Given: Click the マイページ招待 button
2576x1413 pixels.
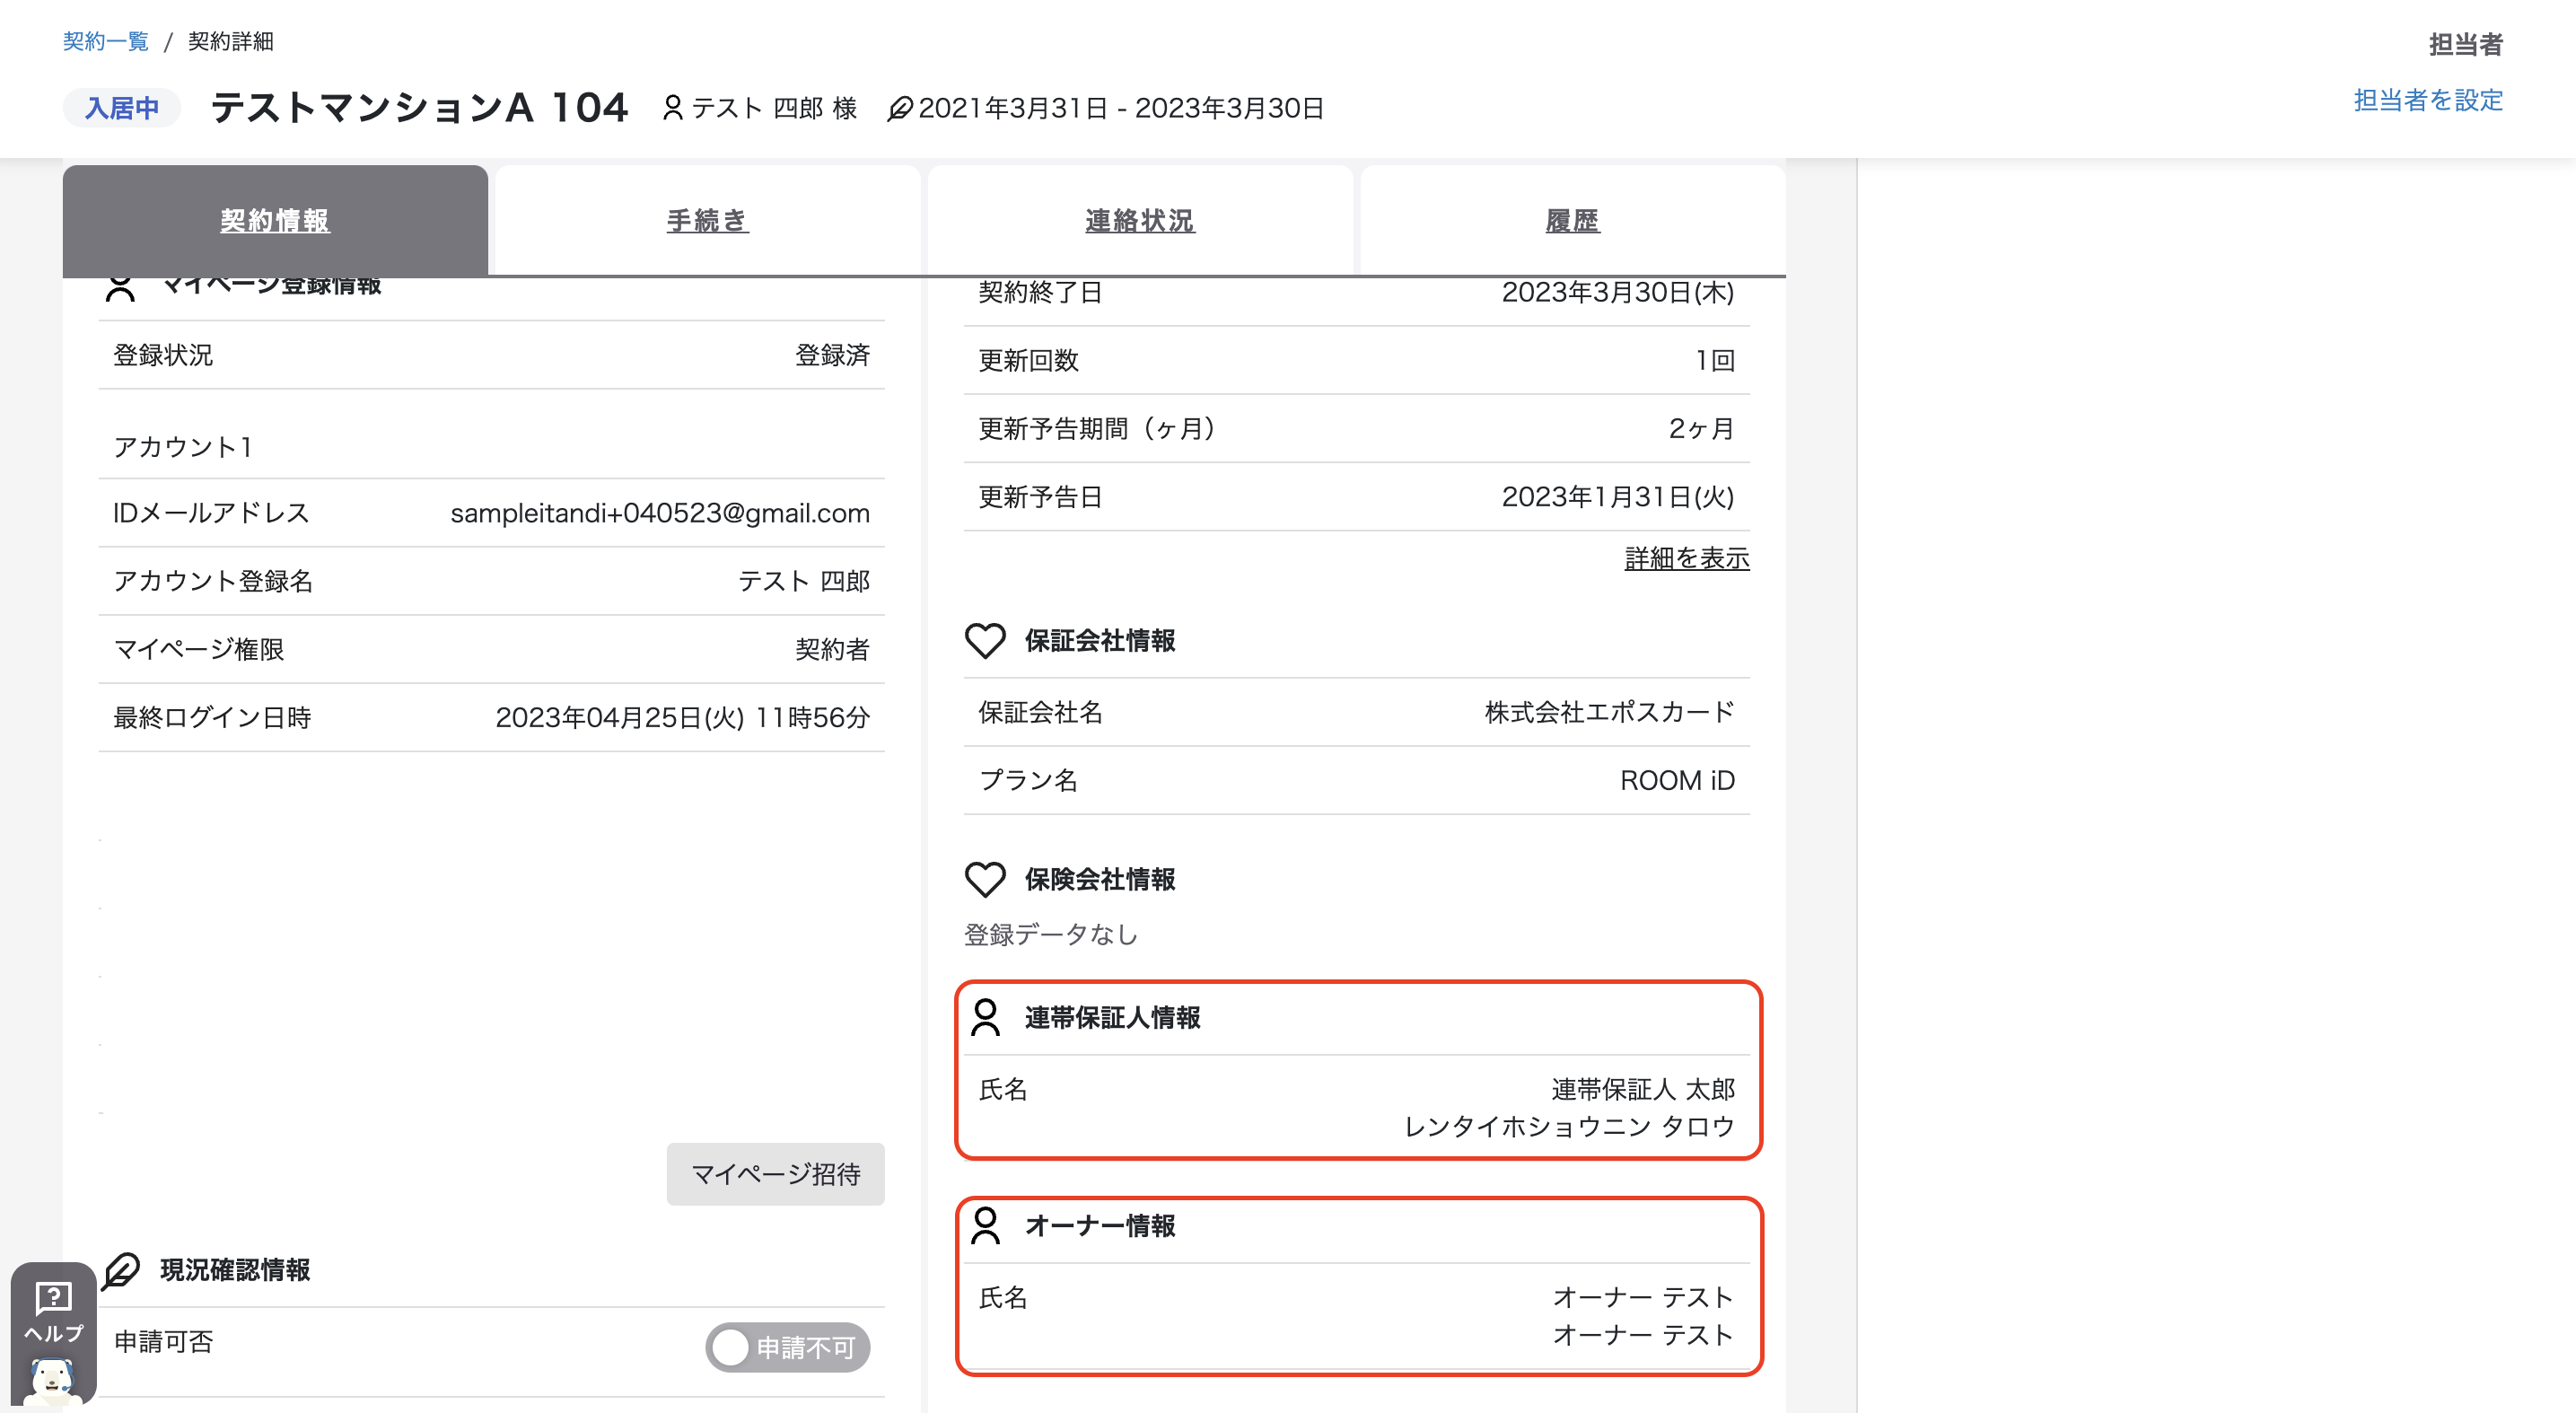Looking at the screenshot, I should pos(776,1174).
